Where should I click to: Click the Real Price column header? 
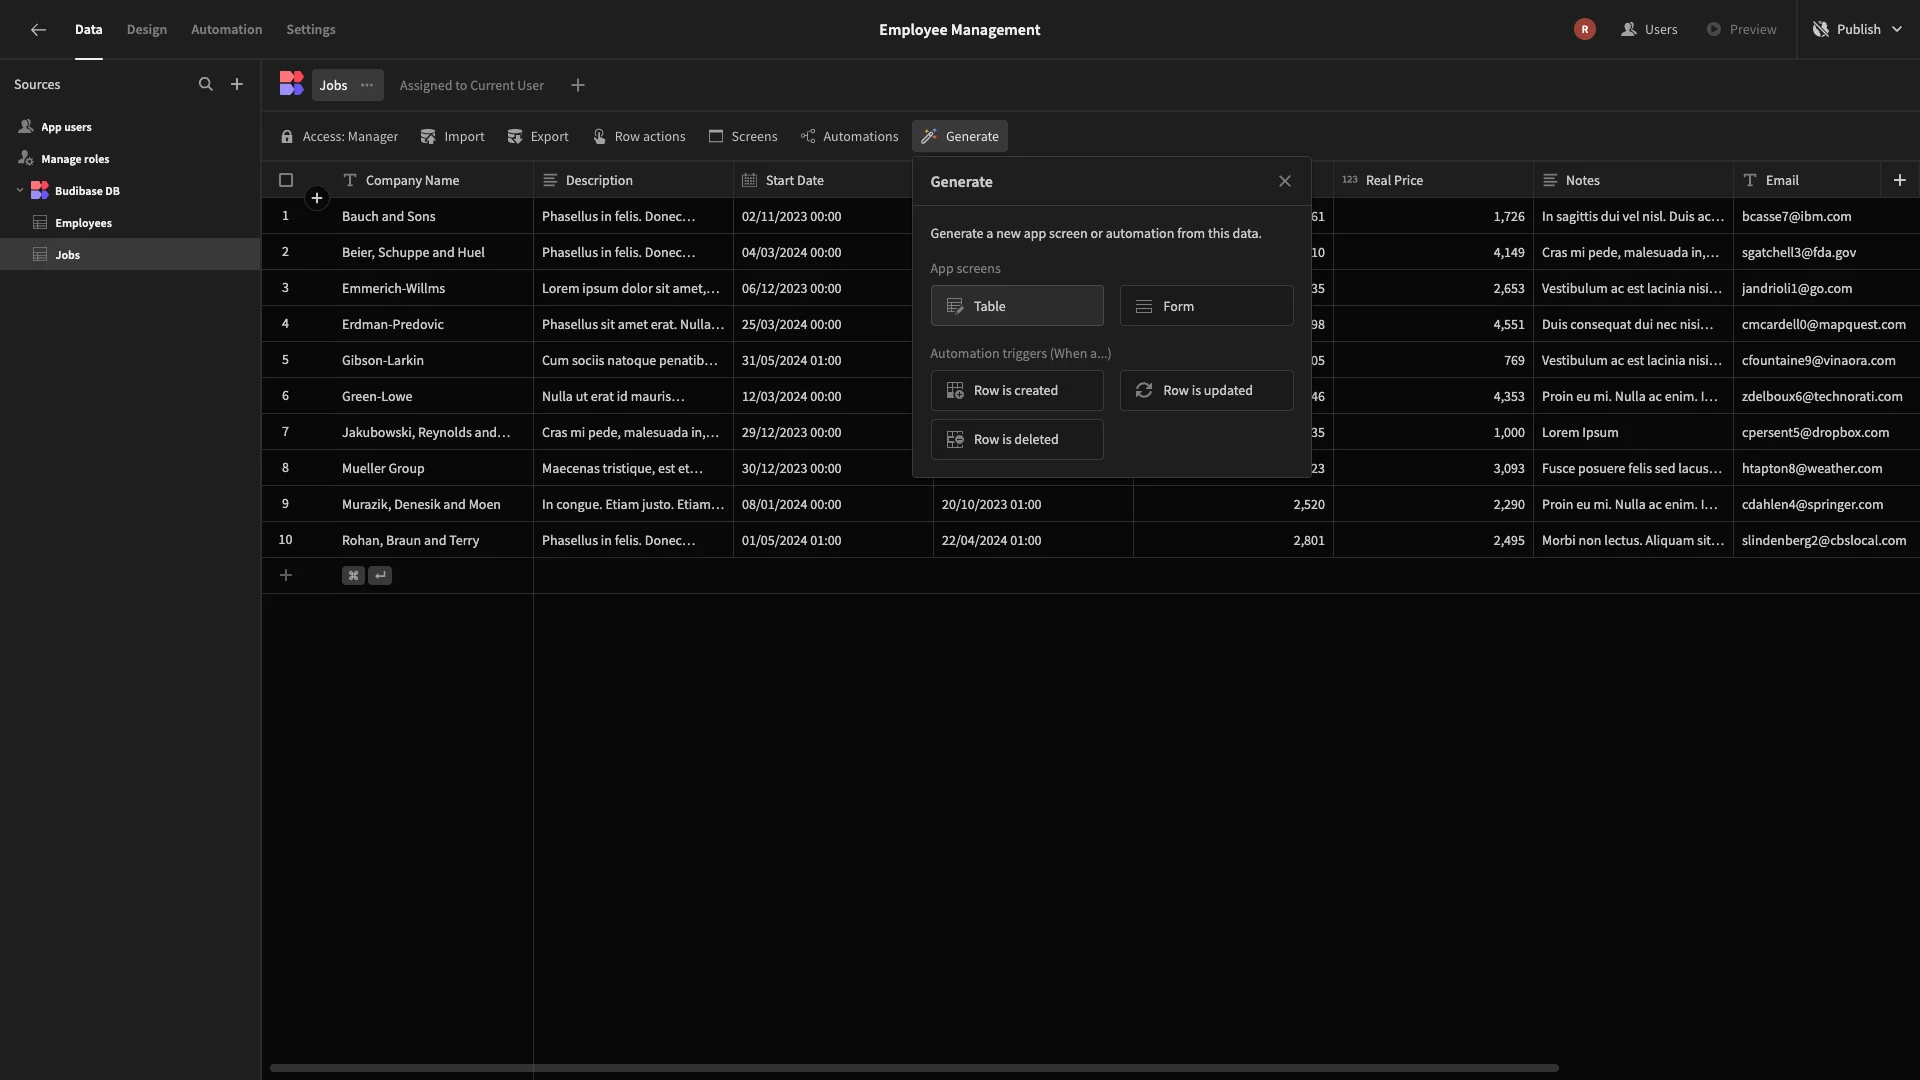click(x=1433, y=180)
